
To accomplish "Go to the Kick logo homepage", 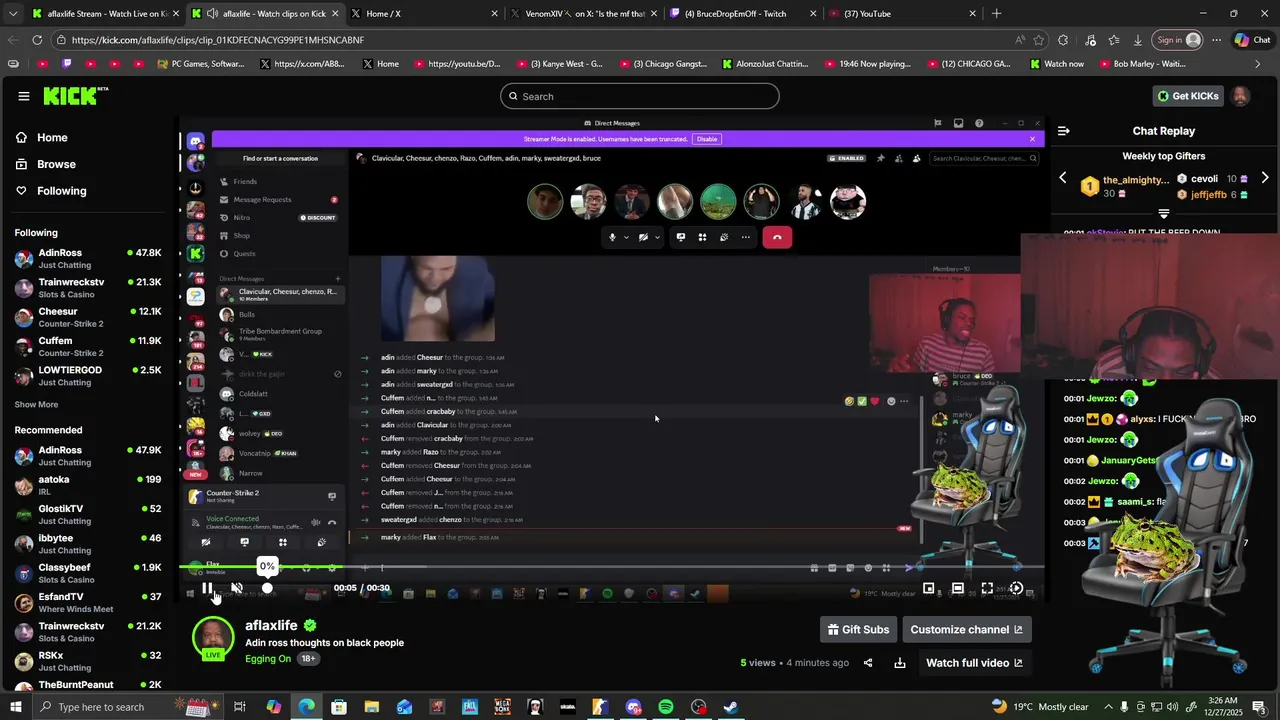I will [75, 96].
